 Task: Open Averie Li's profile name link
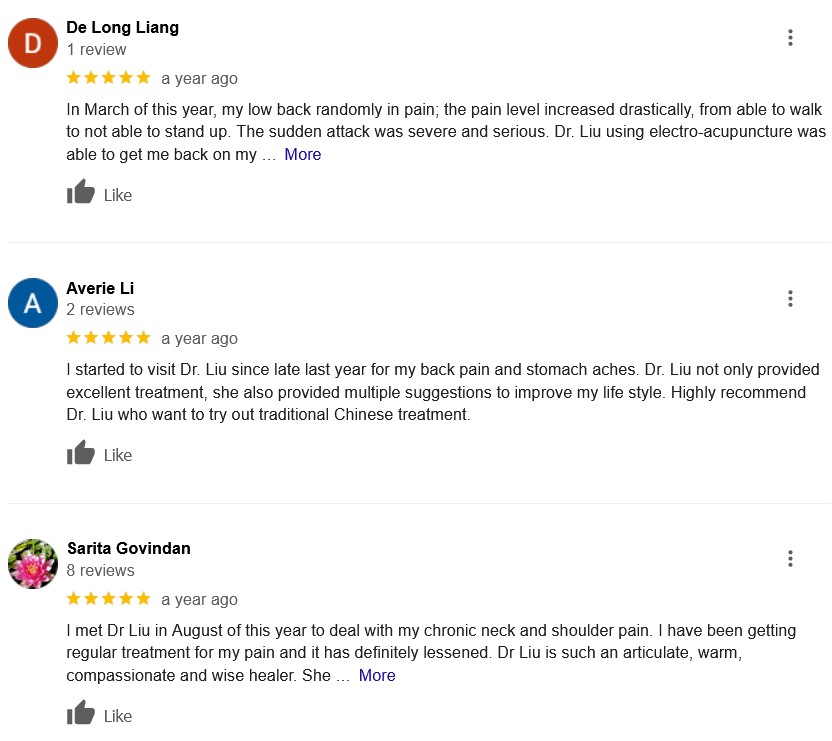(x=100, y=288)
